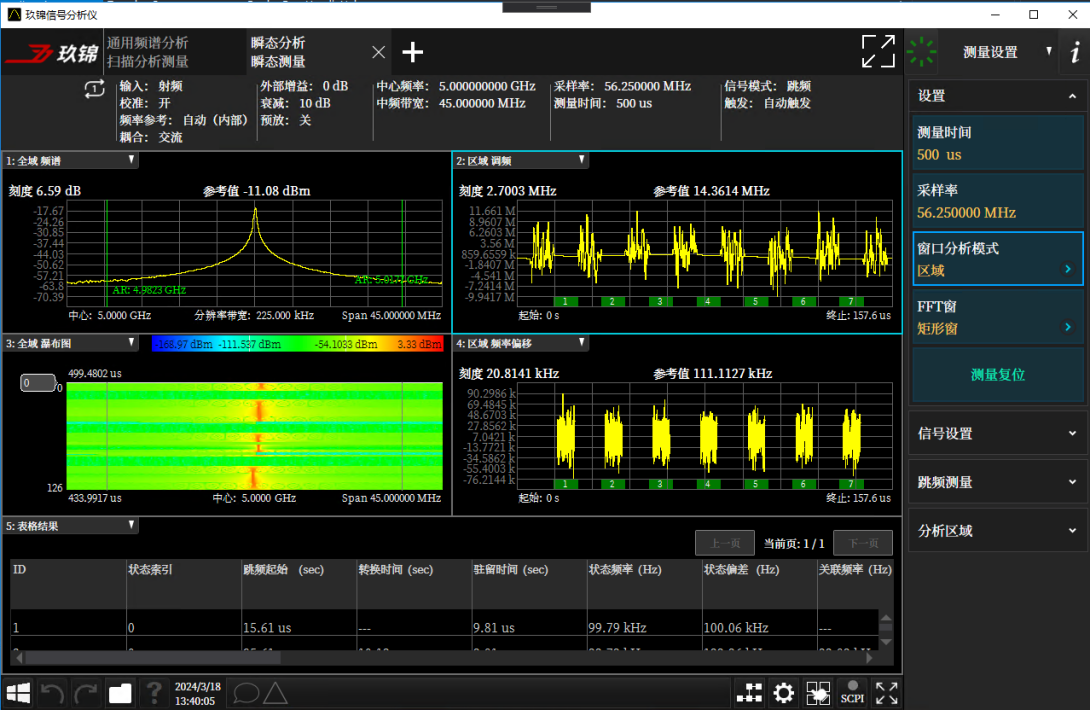Screen dimensions: 1090x710
Task: Add a new measurement tab
Action: click(x=412, y=52)
